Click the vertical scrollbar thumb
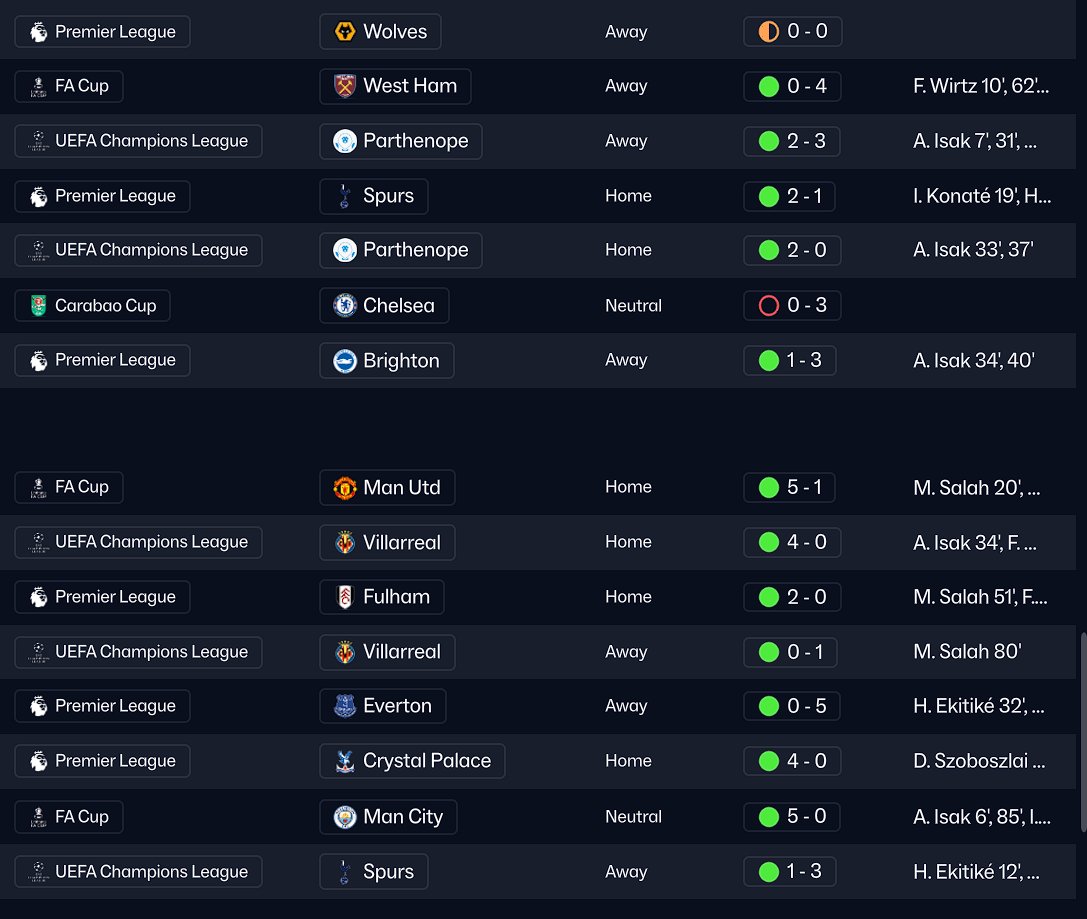The image size is (1087, 919). tap(1081, 730)
